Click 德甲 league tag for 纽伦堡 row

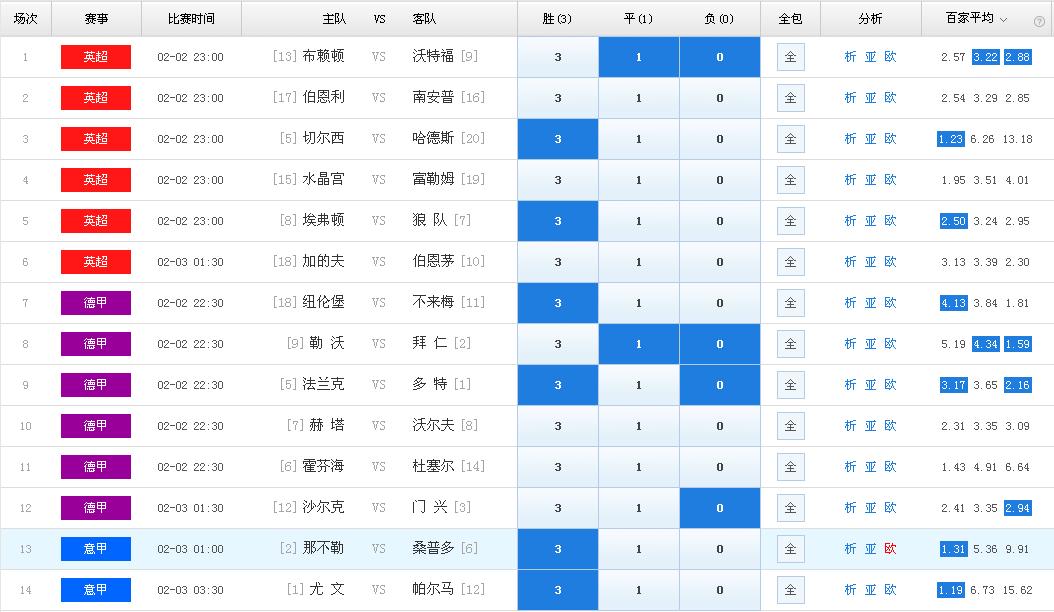95,303
